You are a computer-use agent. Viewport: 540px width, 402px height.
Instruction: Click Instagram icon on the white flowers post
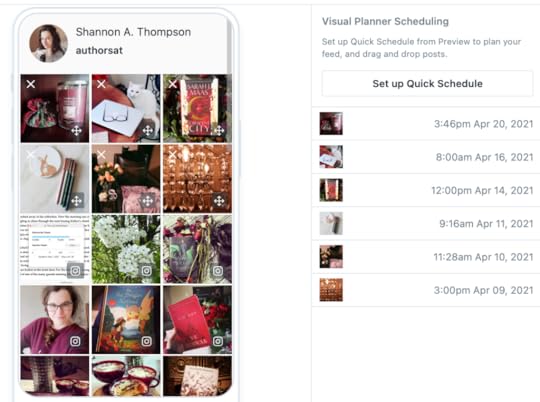click(147, 271)
